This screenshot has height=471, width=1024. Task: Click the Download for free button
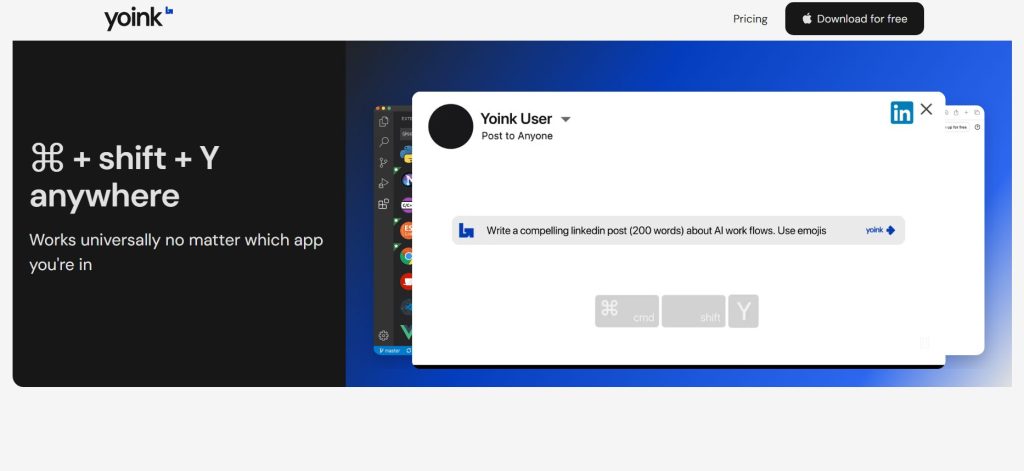(854, 18)
